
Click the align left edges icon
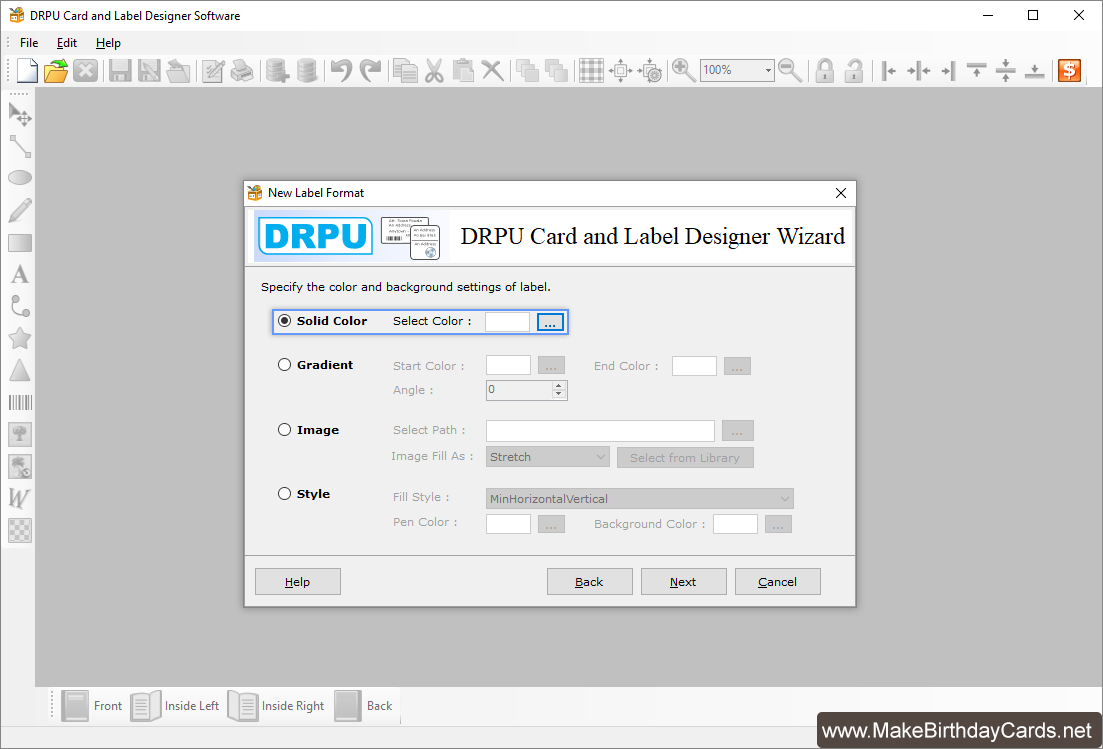(889, 70)
